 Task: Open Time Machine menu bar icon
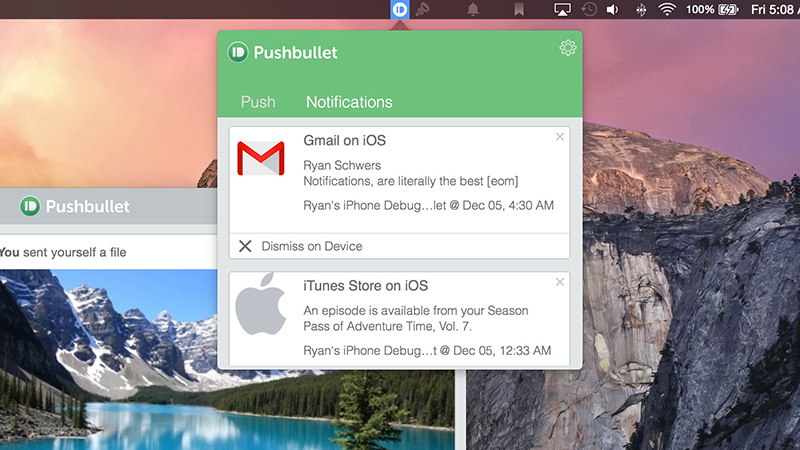pyautogui.click(x=589, y=9)
